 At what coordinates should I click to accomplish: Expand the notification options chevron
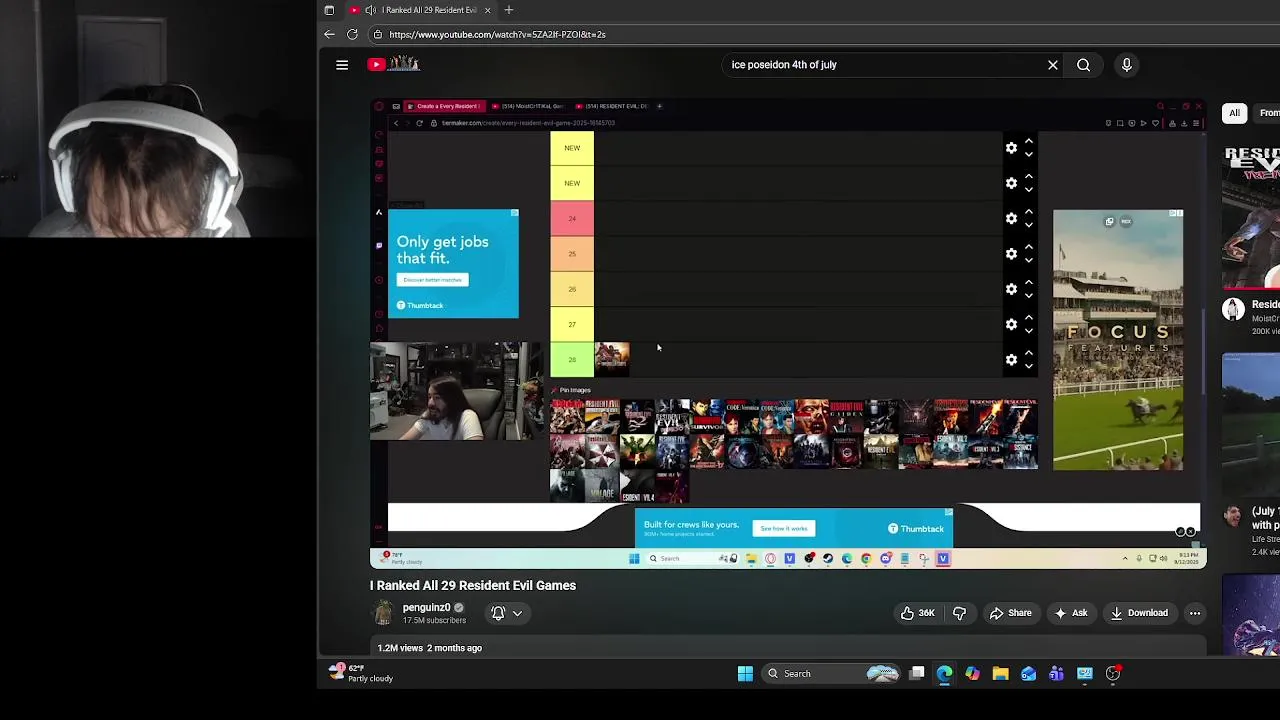coord(517,613)
